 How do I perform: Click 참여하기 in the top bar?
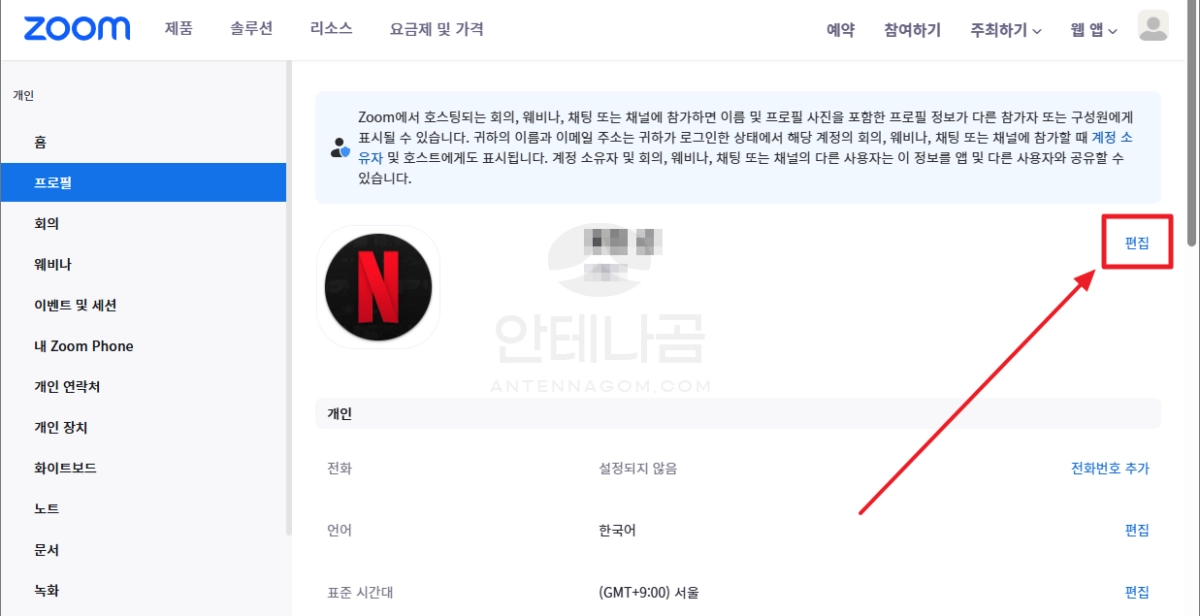click(x=912, y=30)
